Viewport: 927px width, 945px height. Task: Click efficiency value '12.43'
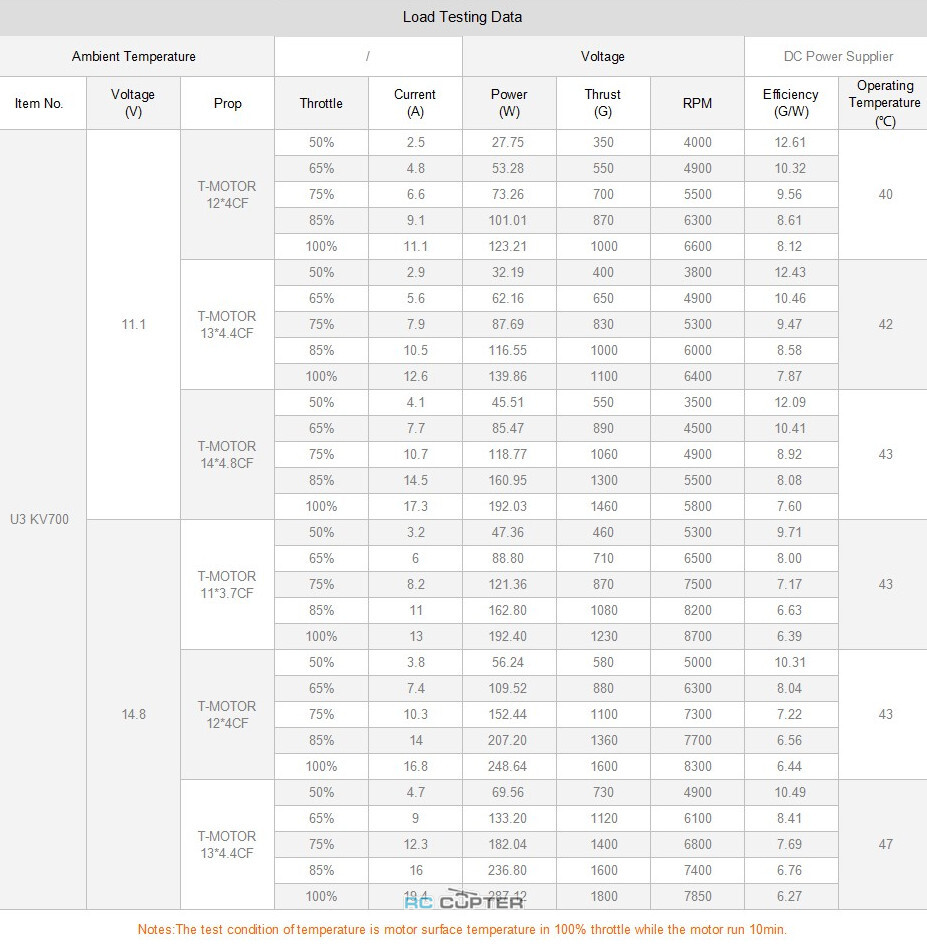[x=790, y=272]
